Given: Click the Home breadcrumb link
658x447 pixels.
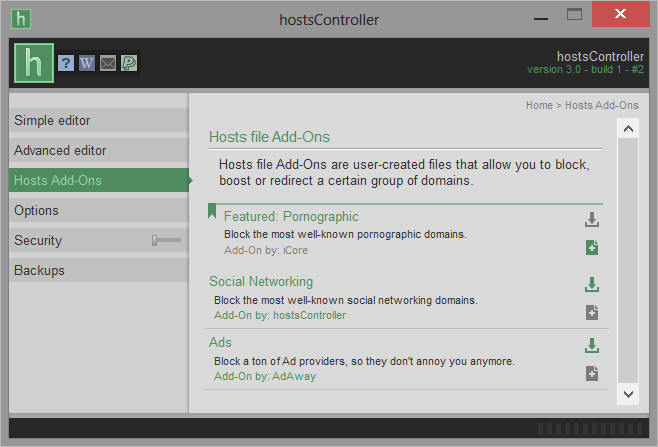Looking at the screenshot, I should pyautogui.click(x=539, y=105).
